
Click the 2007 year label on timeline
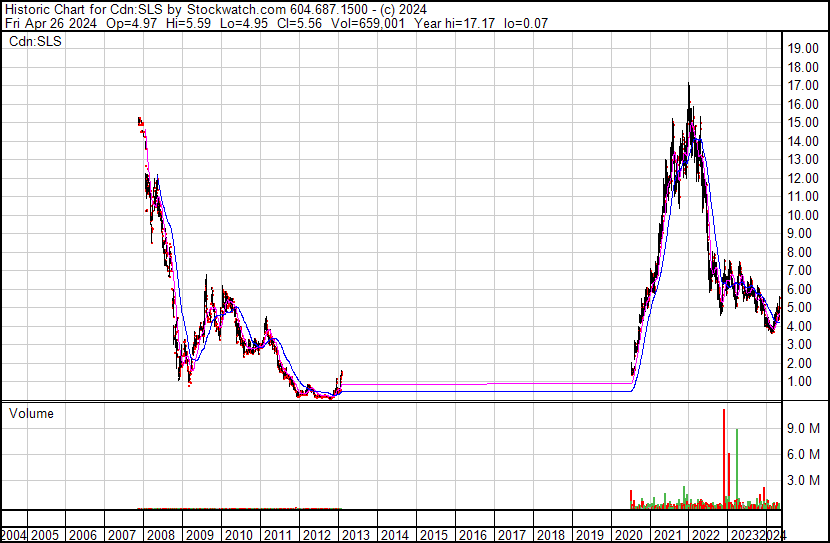point(122,535)
